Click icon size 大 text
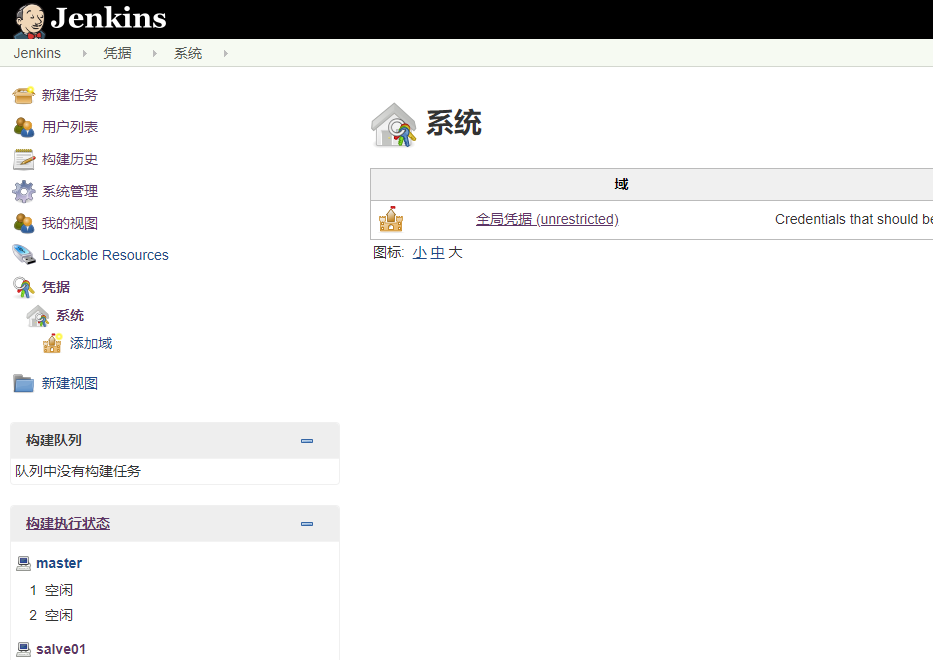Screen dimensions: 933x660 tap(455, 253)
